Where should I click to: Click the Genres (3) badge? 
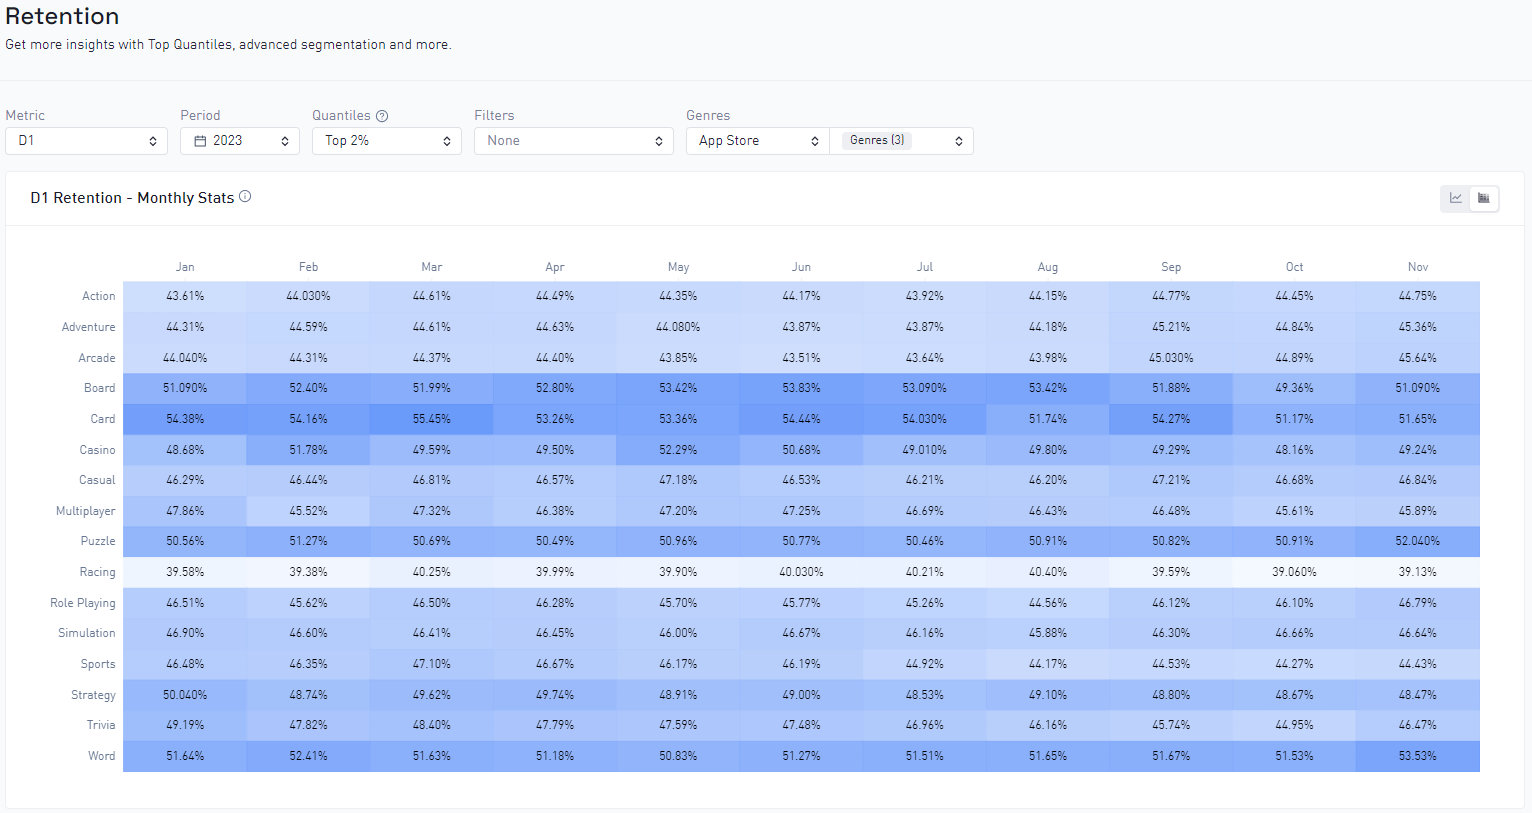tap(877, 140)
